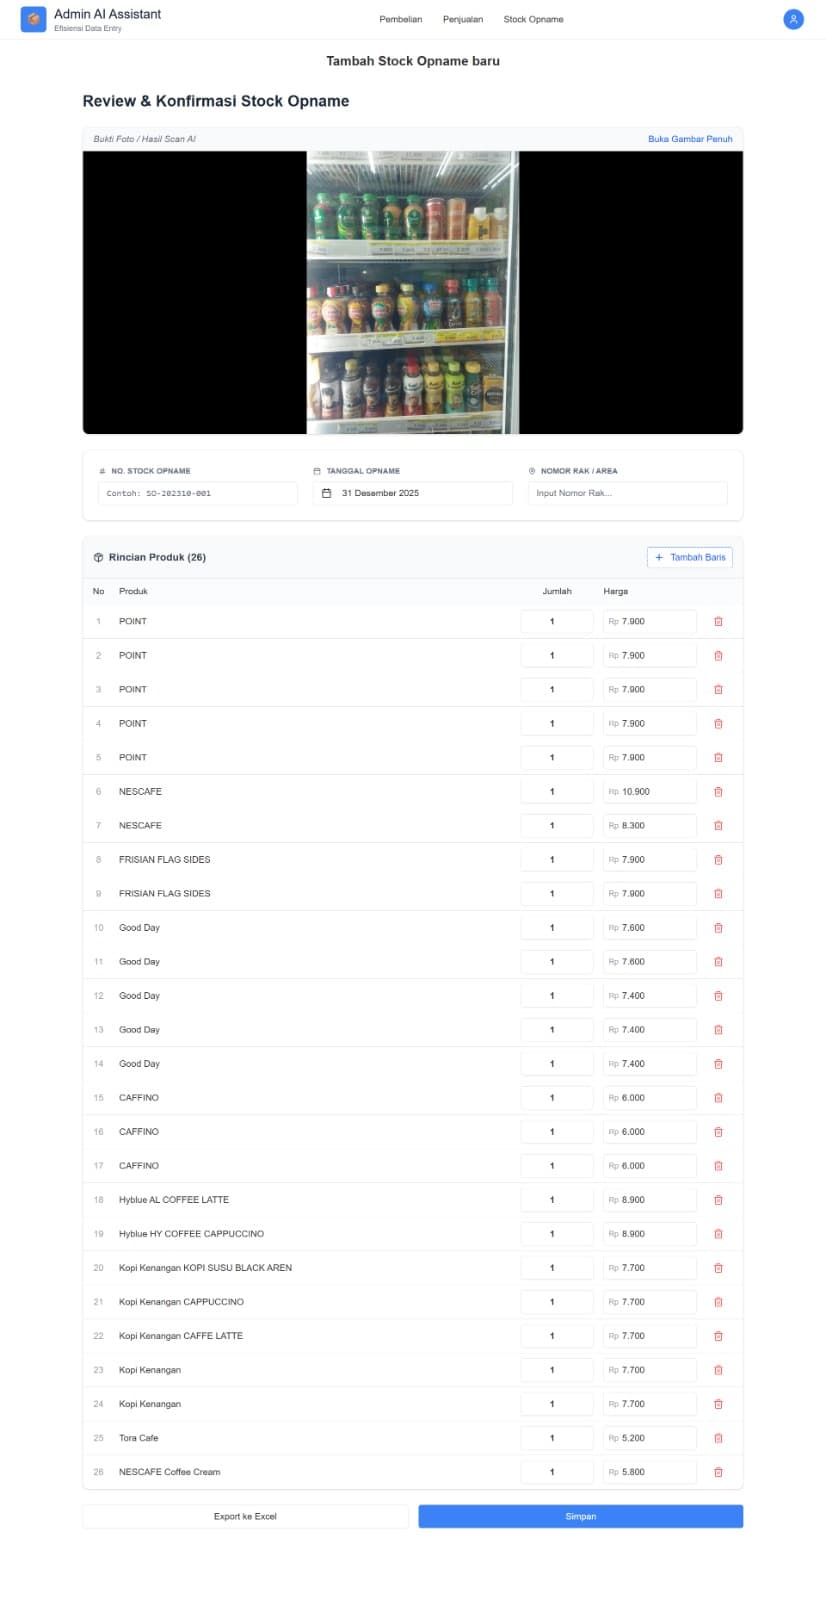Remove row 6 NESCAFE priced 10.900

pos(718,792)
